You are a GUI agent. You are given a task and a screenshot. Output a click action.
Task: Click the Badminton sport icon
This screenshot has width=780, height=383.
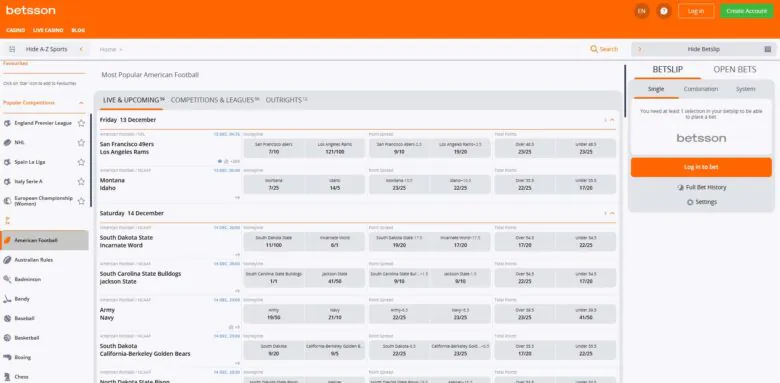click(x=7, y=279)
